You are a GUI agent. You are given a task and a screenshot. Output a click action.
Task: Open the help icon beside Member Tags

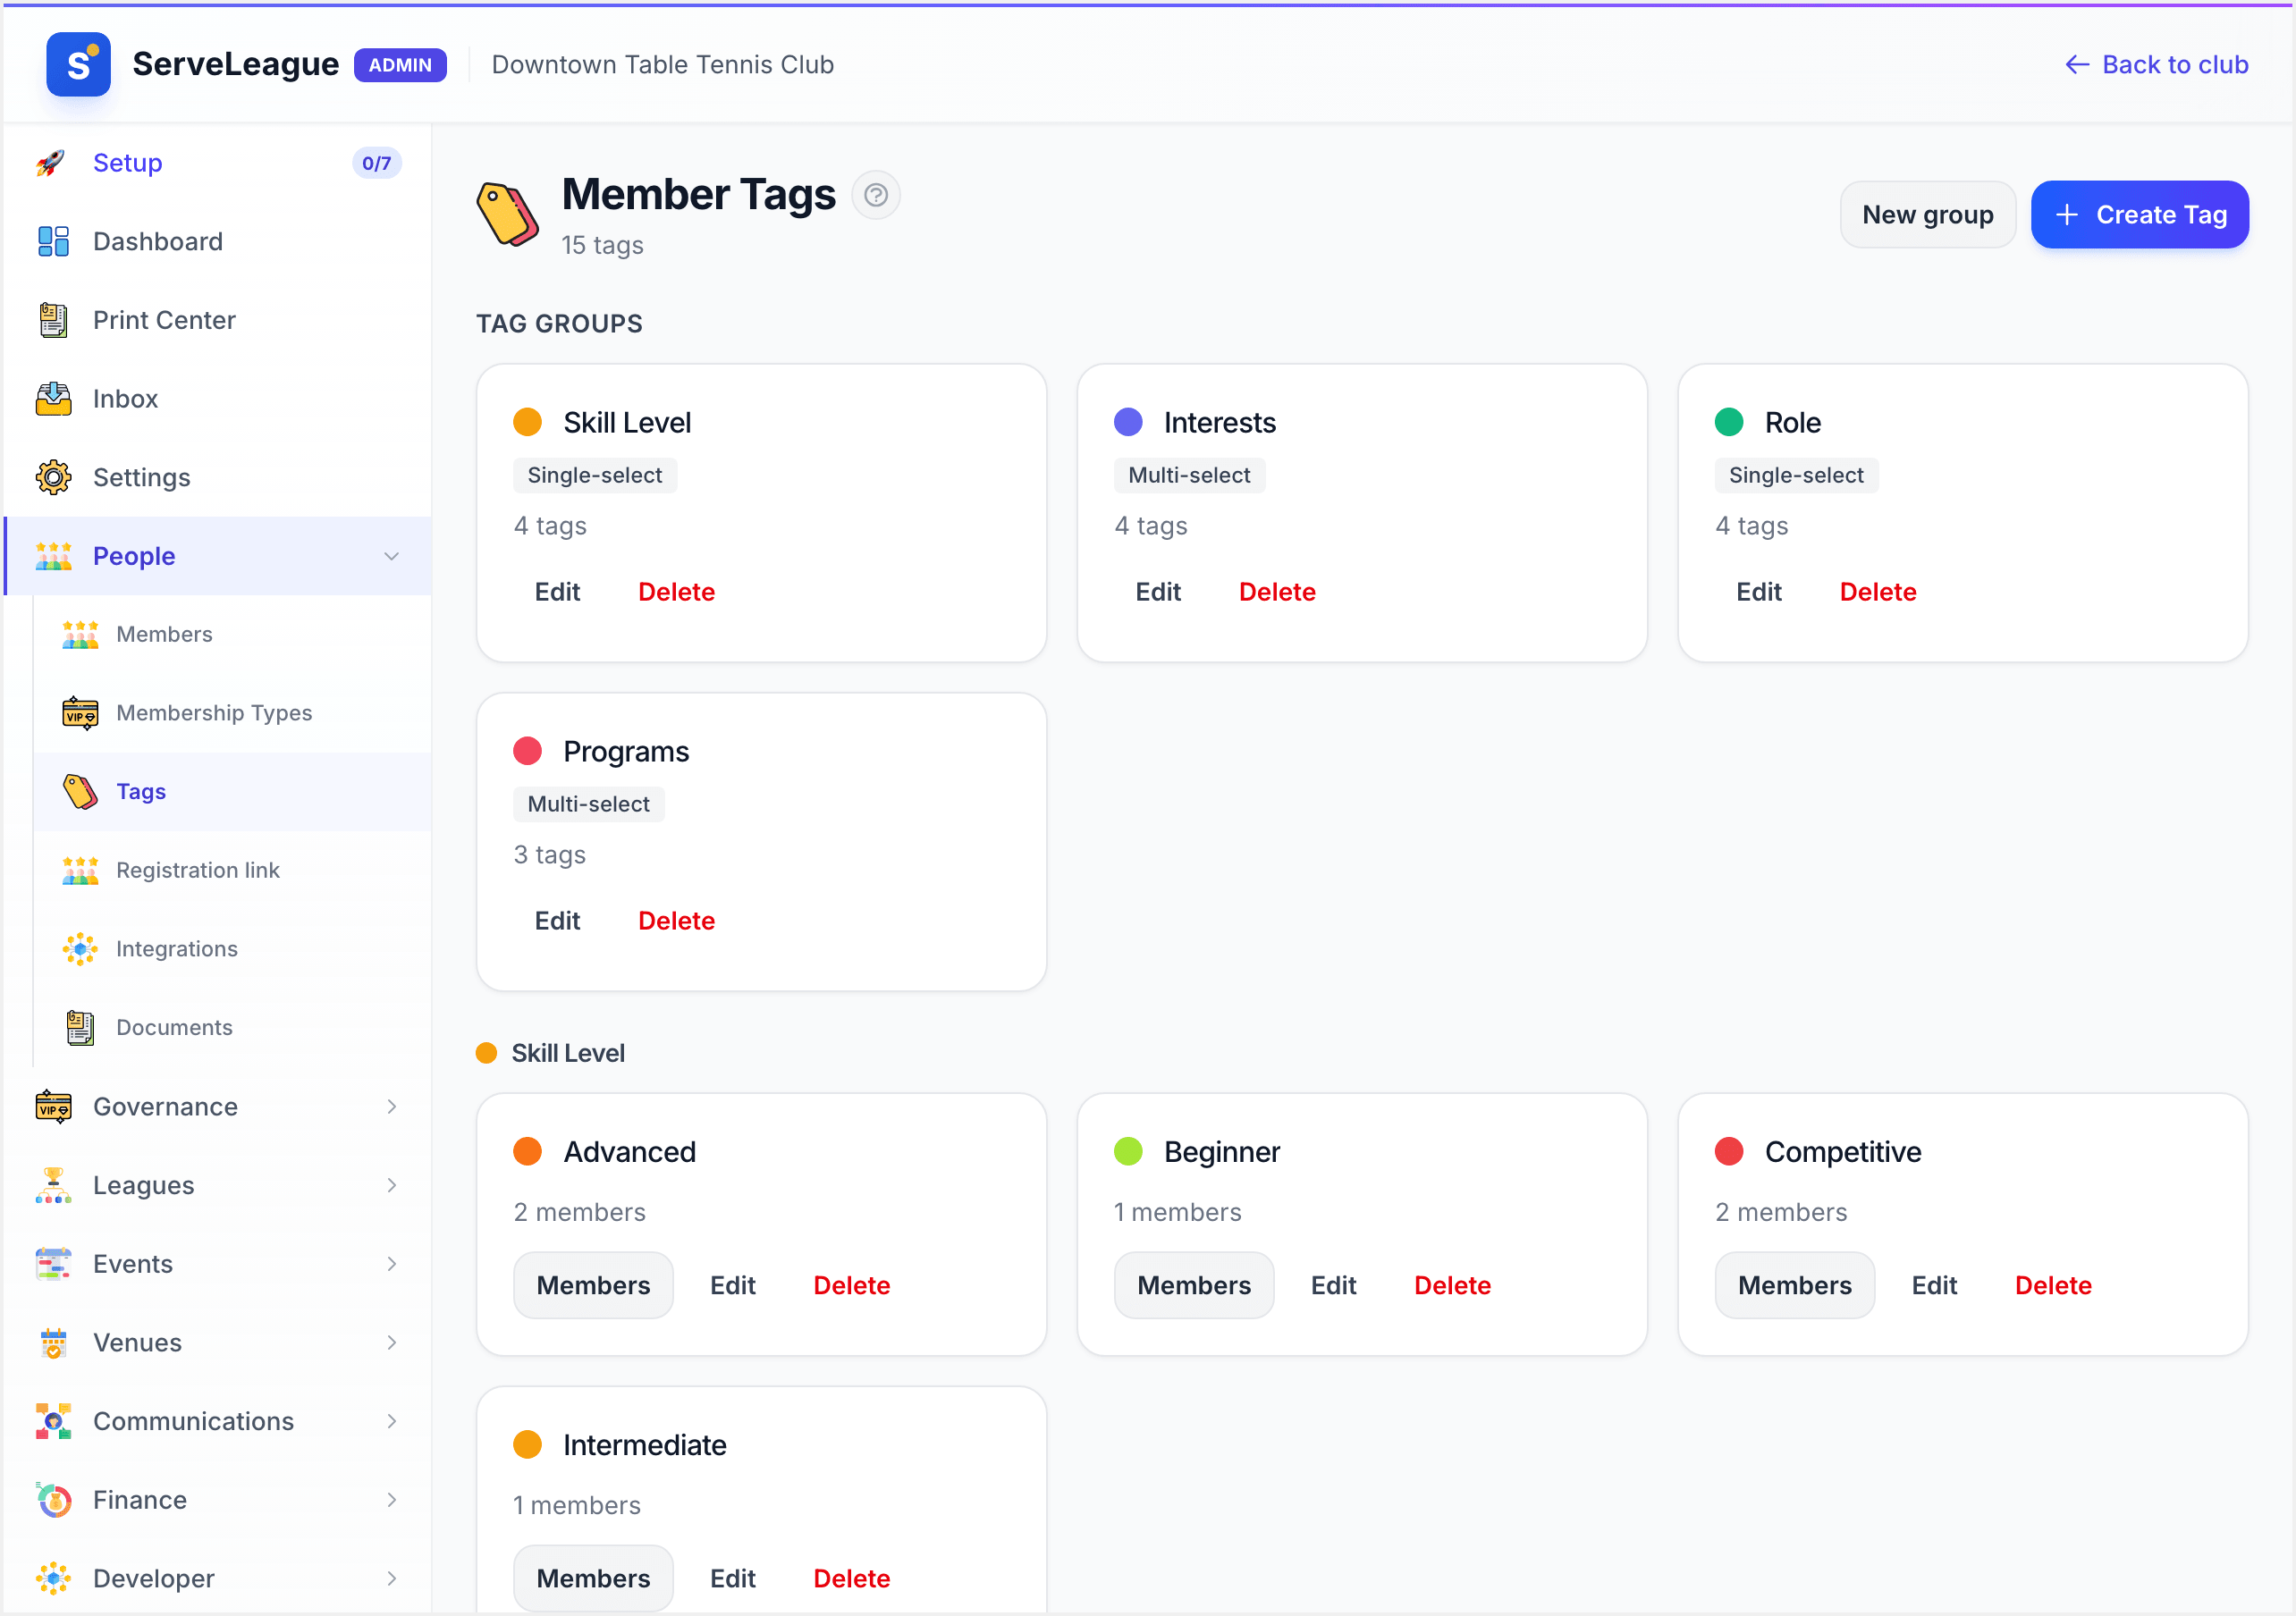(x=876, y=195)
